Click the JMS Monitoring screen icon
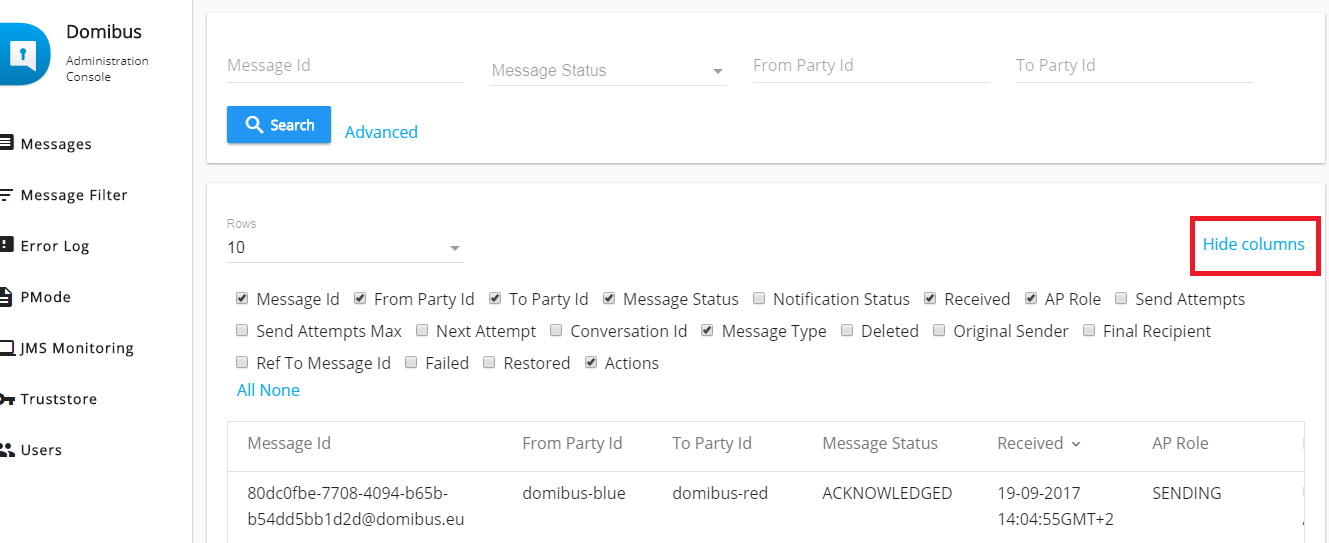The width and height of the screenshot is (1329, 543). [x=6, y=348]
